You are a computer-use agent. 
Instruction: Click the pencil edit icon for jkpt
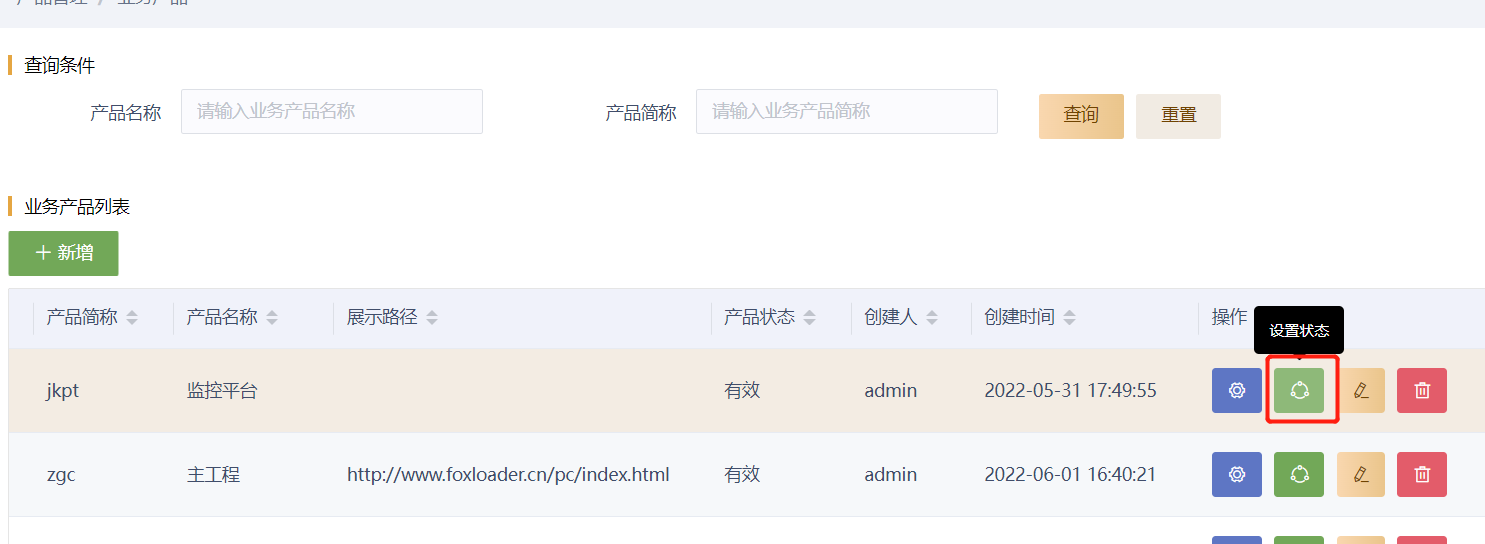(x=1360, y=391)
